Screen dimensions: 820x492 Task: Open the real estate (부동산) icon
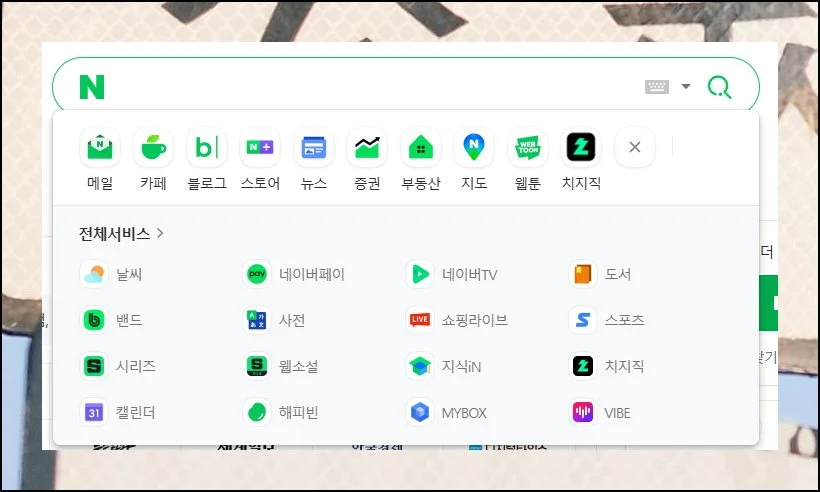click(x=421, y=148)
